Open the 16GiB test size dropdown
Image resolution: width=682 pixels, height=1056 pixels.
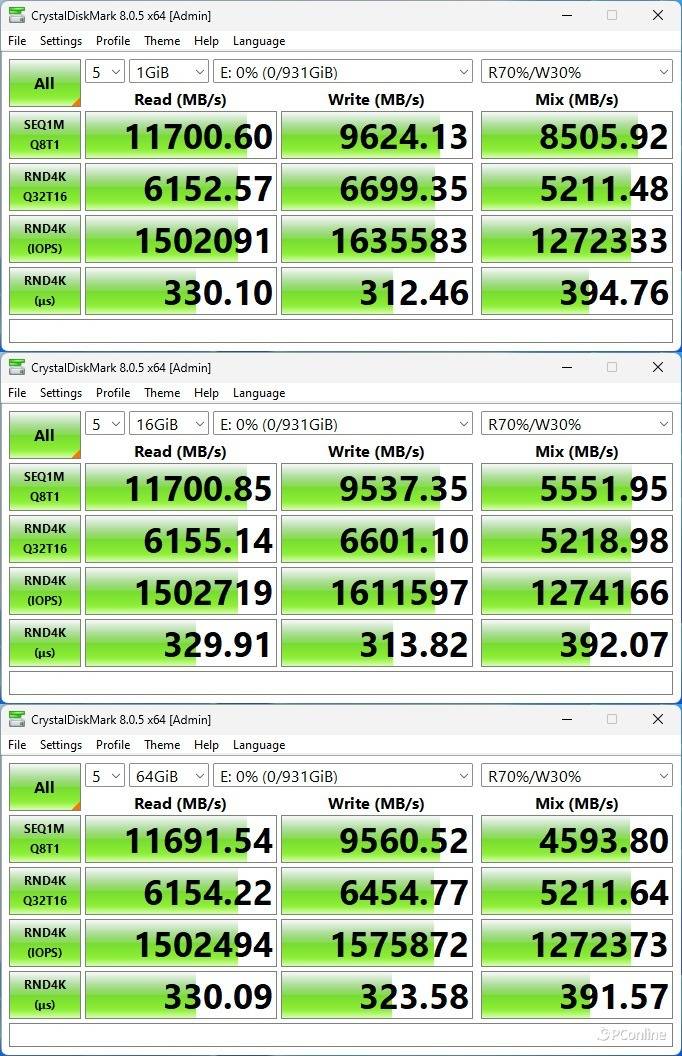pyautogui.click(x=168, y=424)
